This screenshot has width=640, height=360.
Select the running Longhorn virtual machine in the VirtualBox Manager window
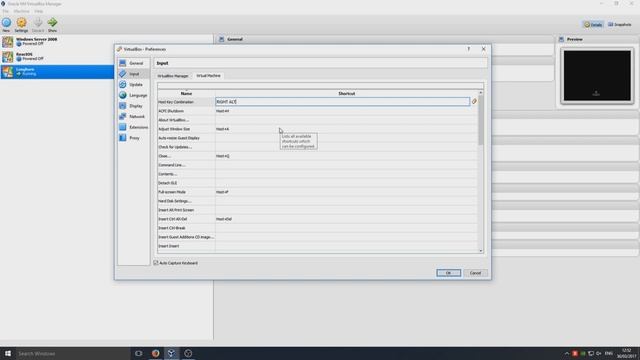[57, 71]
